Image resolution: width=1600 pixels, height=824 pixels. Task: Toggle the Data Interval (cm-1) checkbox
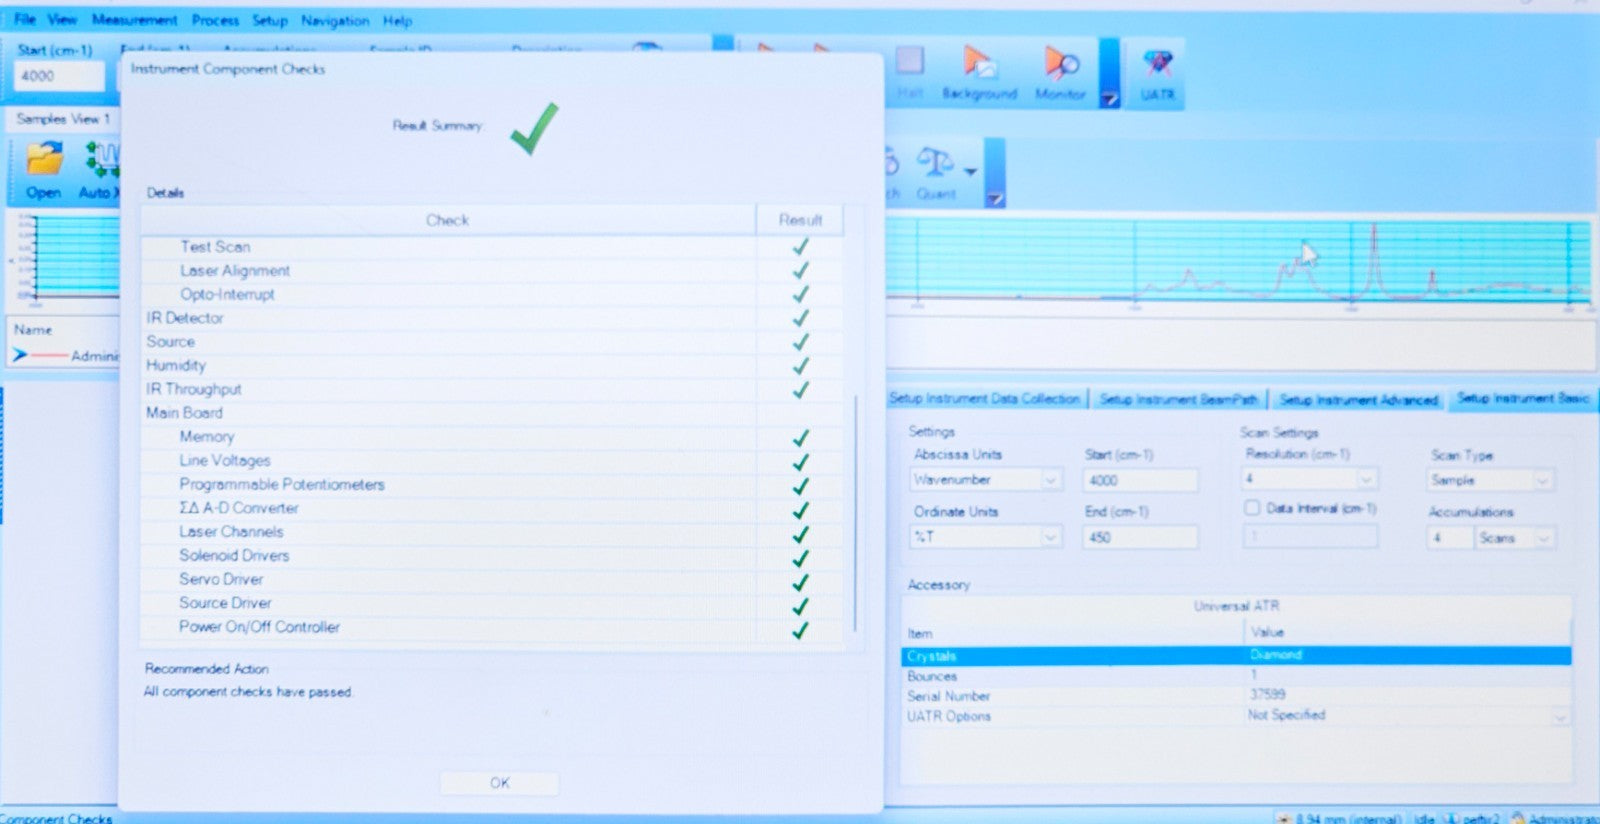1252,508
